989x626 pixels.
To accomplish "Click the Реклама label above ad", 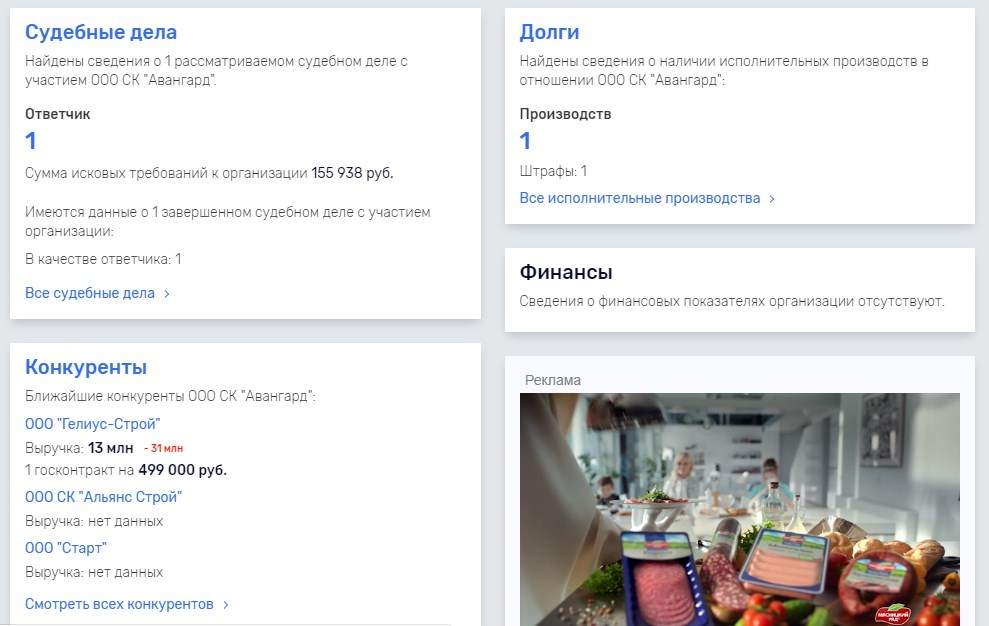I will 553,380.
